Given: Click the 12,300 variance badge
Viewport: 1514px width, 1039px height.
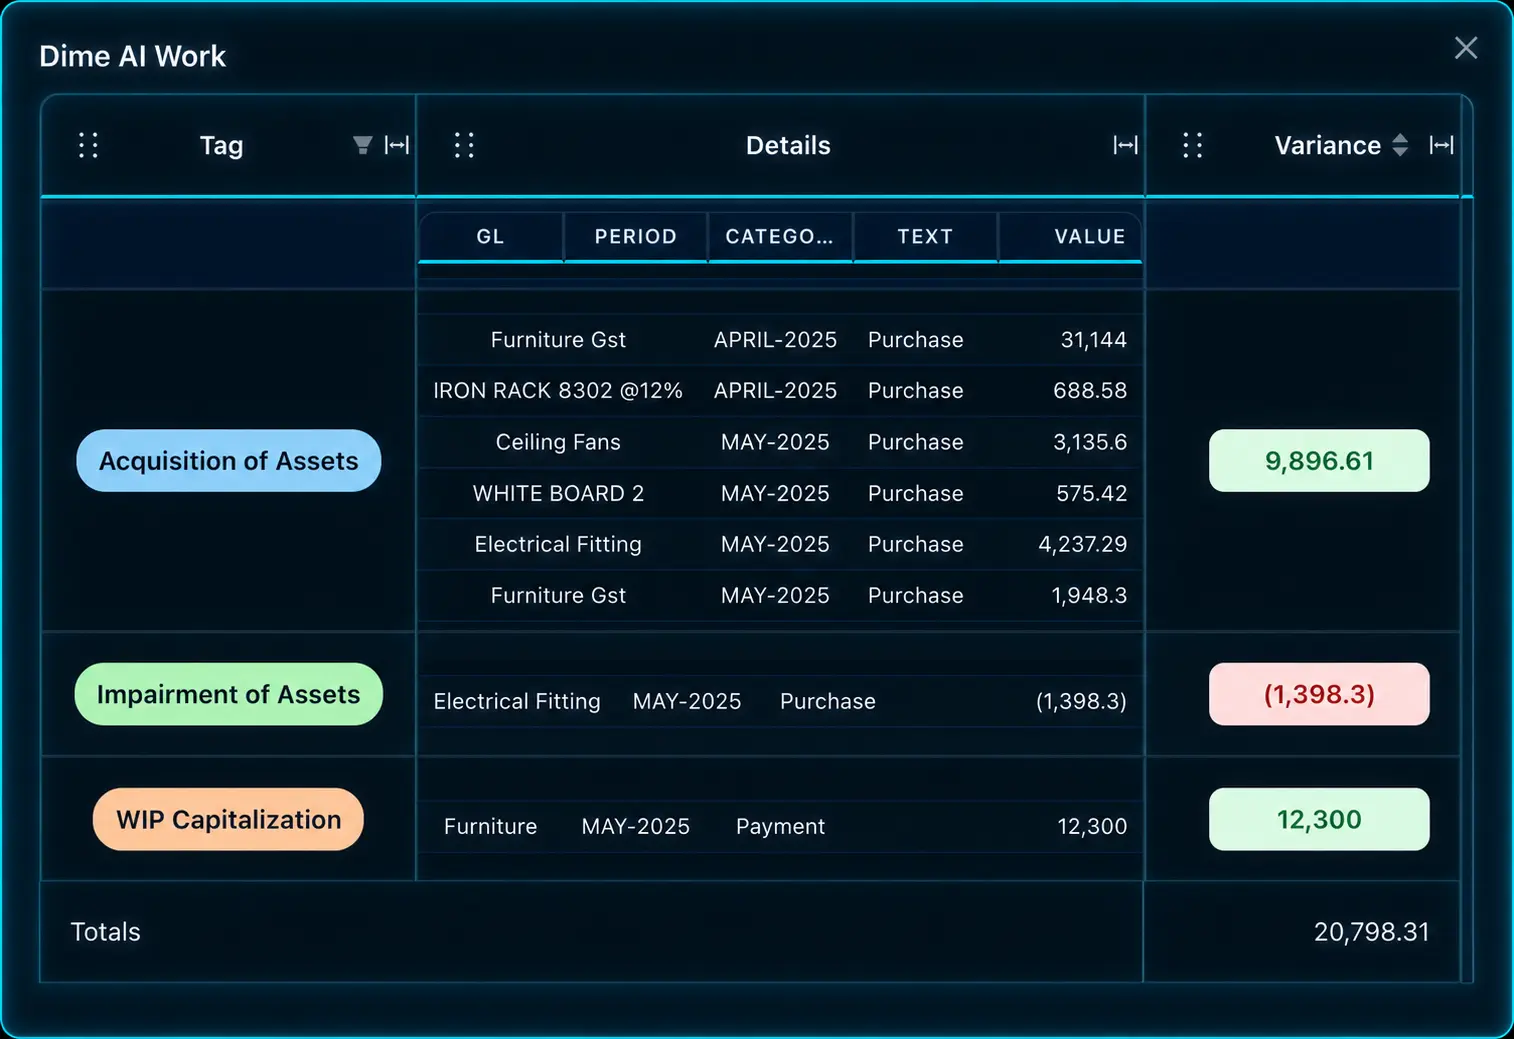Looking at the screenshot, I should (x=1319, y=819).
